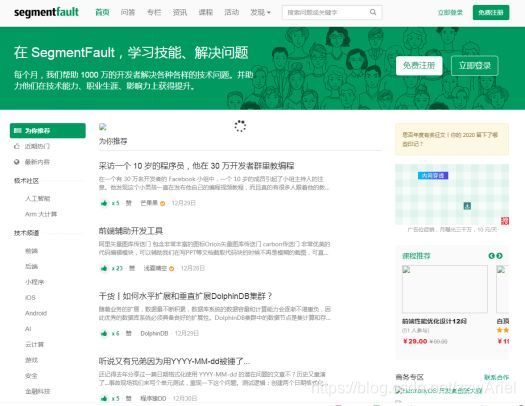Image resolution: width=525 pixels, height=406 pixels.
Task: Like the 前端辅助开发工具 article
Action: 104,268
